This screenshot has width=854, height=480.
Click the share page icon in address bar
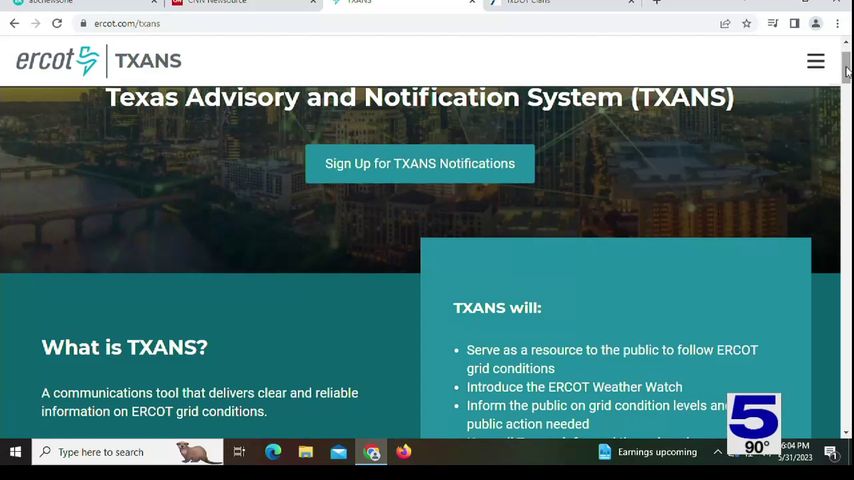click(724, 23)
